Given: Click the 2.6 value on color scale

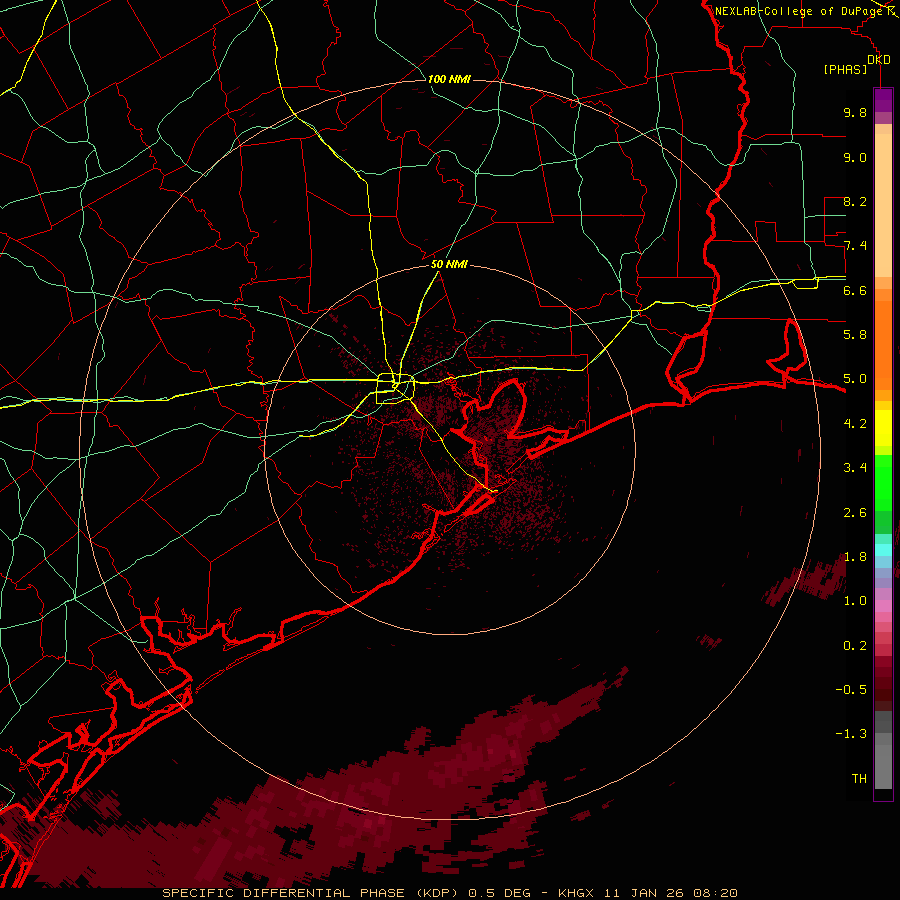Looking at the screenshot, I should (855, 513).
